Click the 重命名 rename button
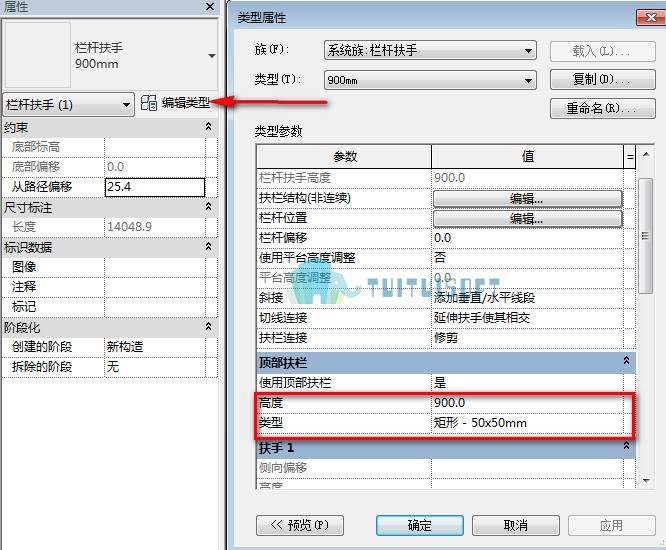 pos(602,108)
